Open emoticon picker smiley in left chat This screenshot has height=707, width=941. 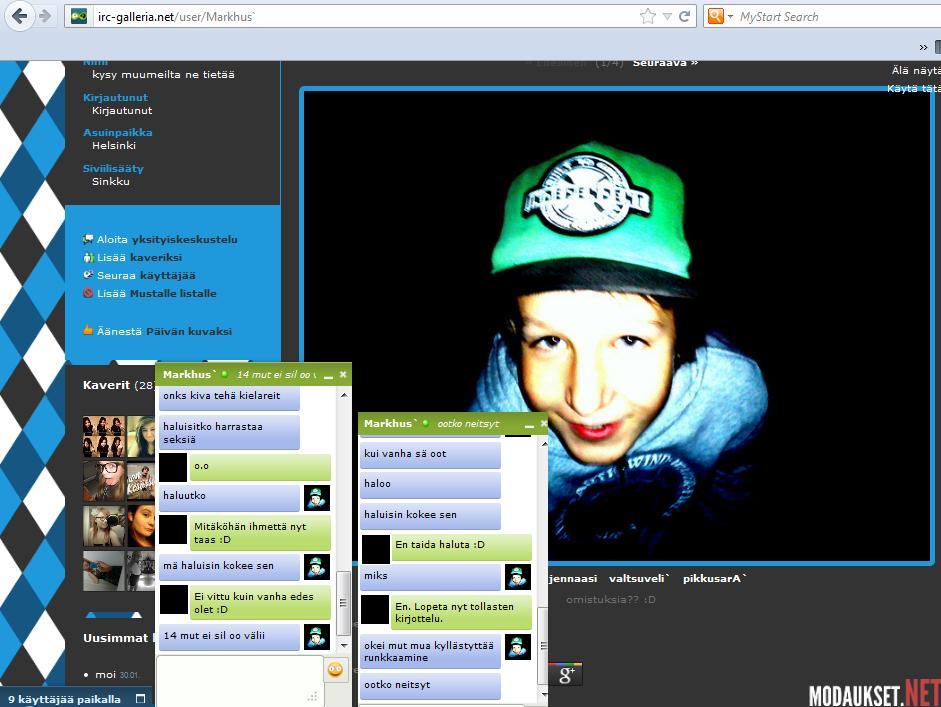coord(335,669)
